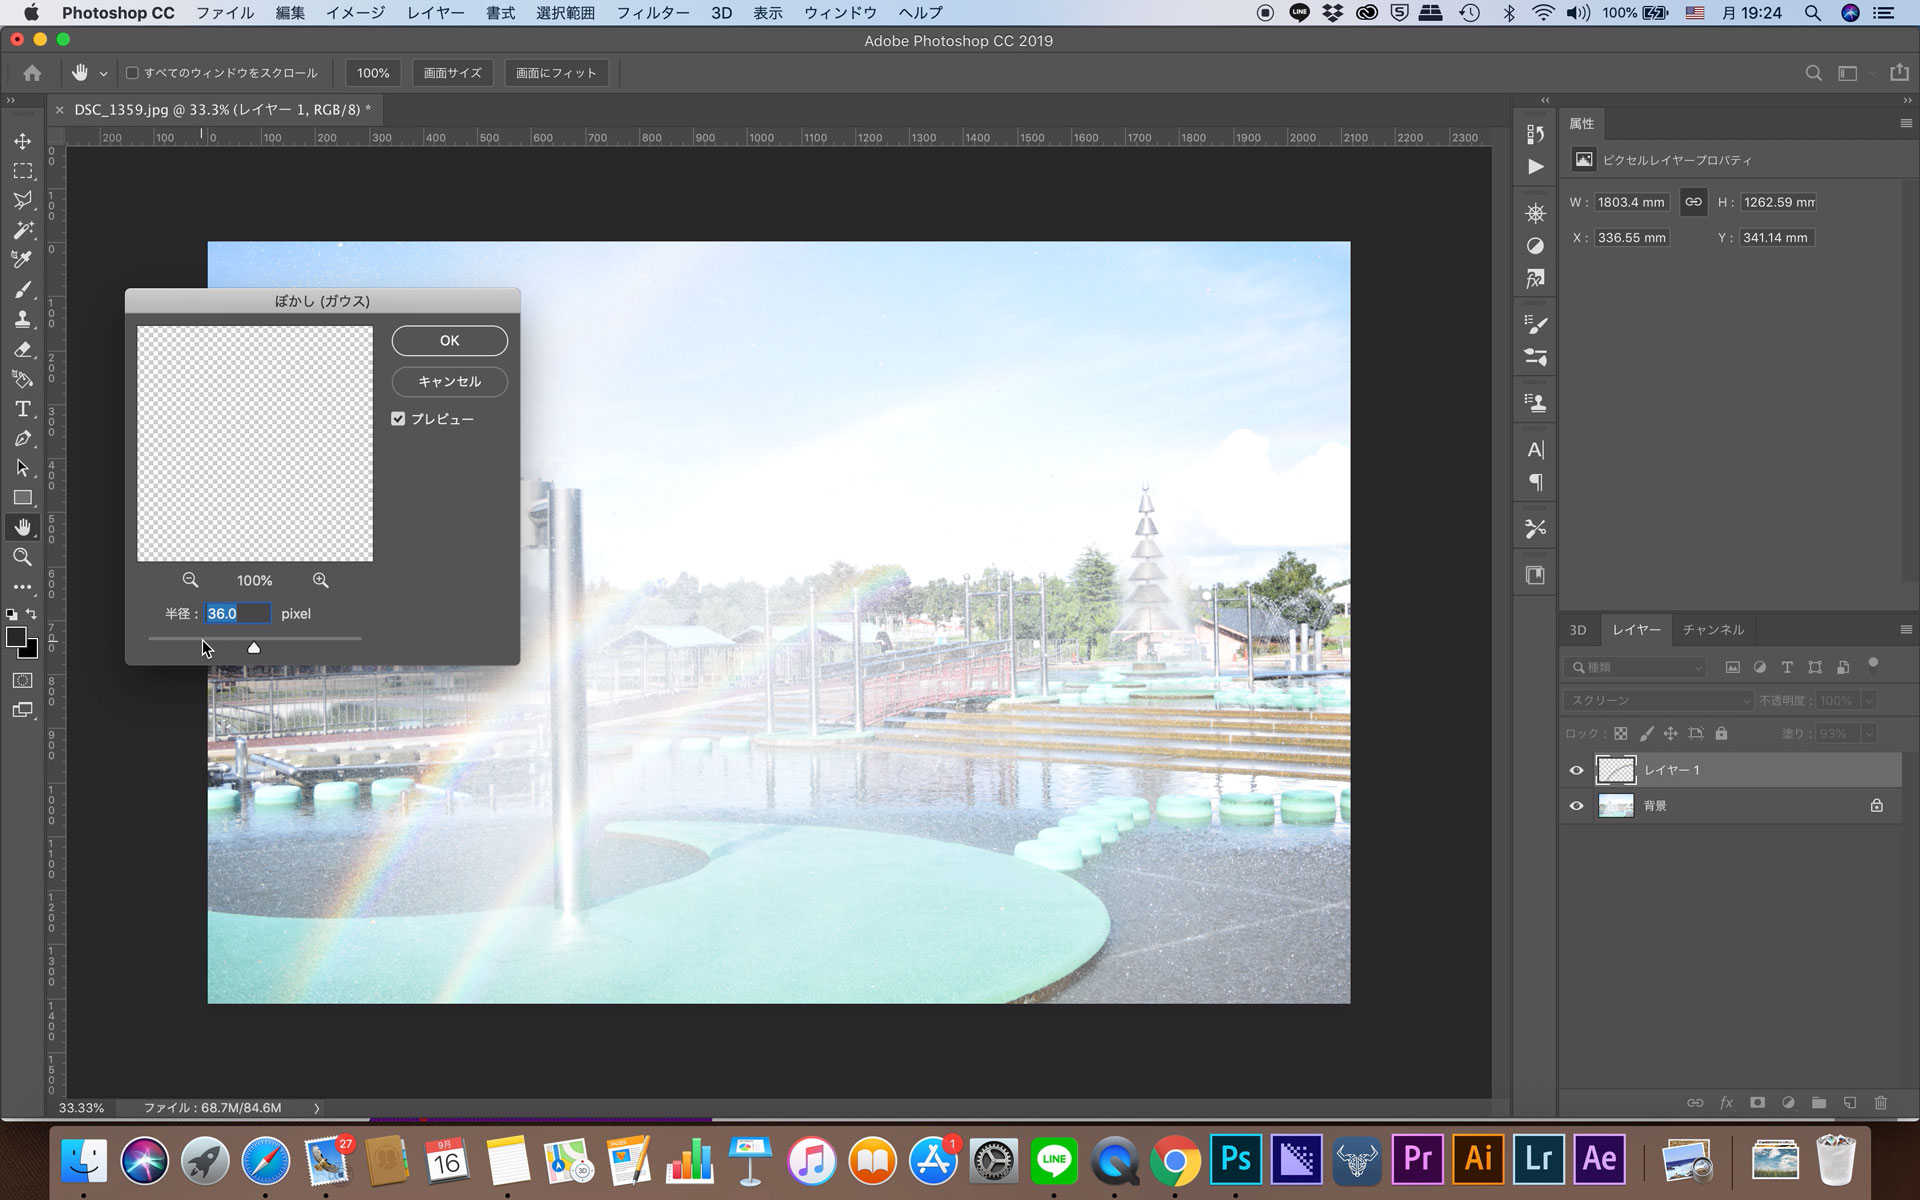Toggle lock all layer attributes
Image resolution: width=1920 pixels, height=1200 pixels.
1721,734
